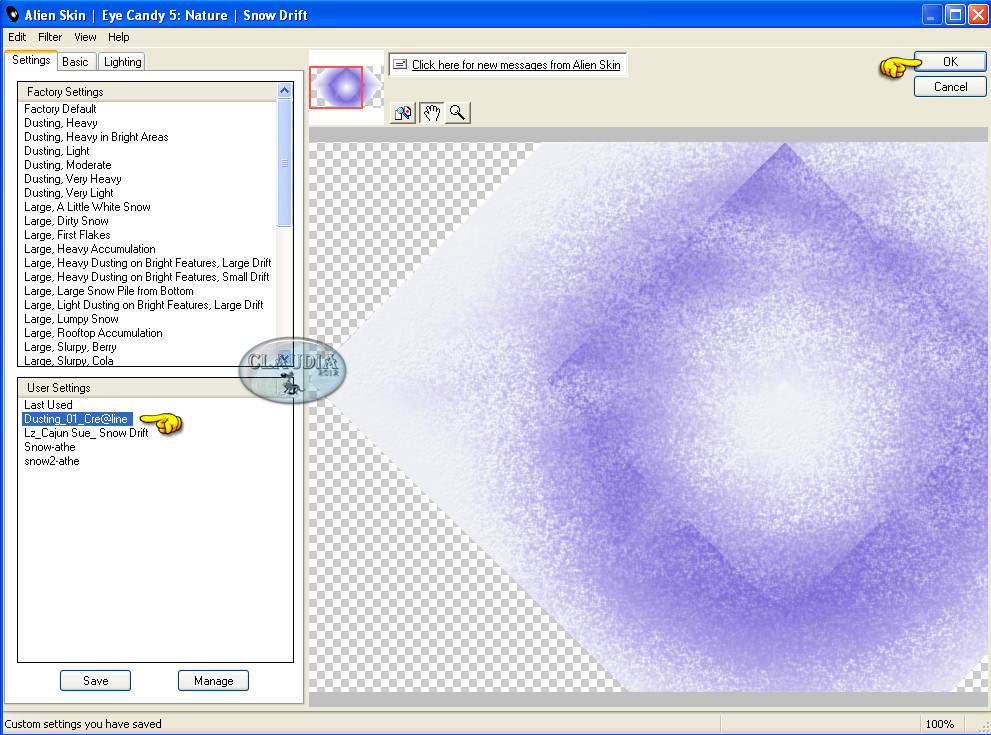Select 'Lz_Cajun Sue_ Snow Drift' user setting
Image resolution: width=991 pixels, height=735 pixels.
[x=86, y=432]
